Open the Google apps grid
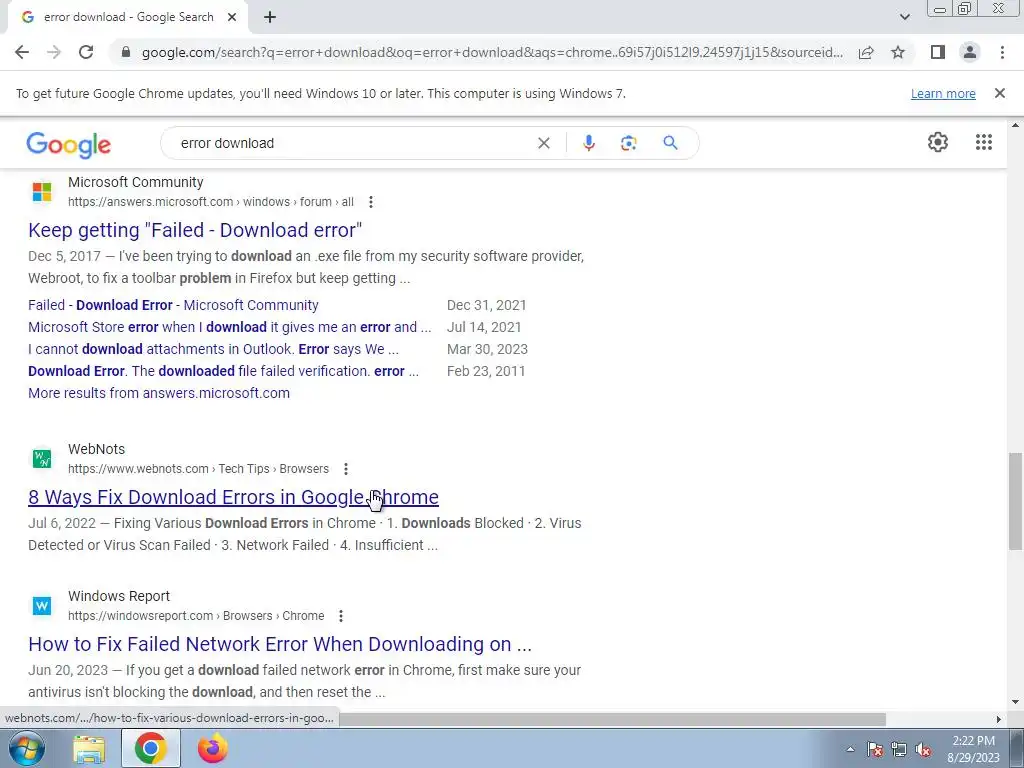 984,142
